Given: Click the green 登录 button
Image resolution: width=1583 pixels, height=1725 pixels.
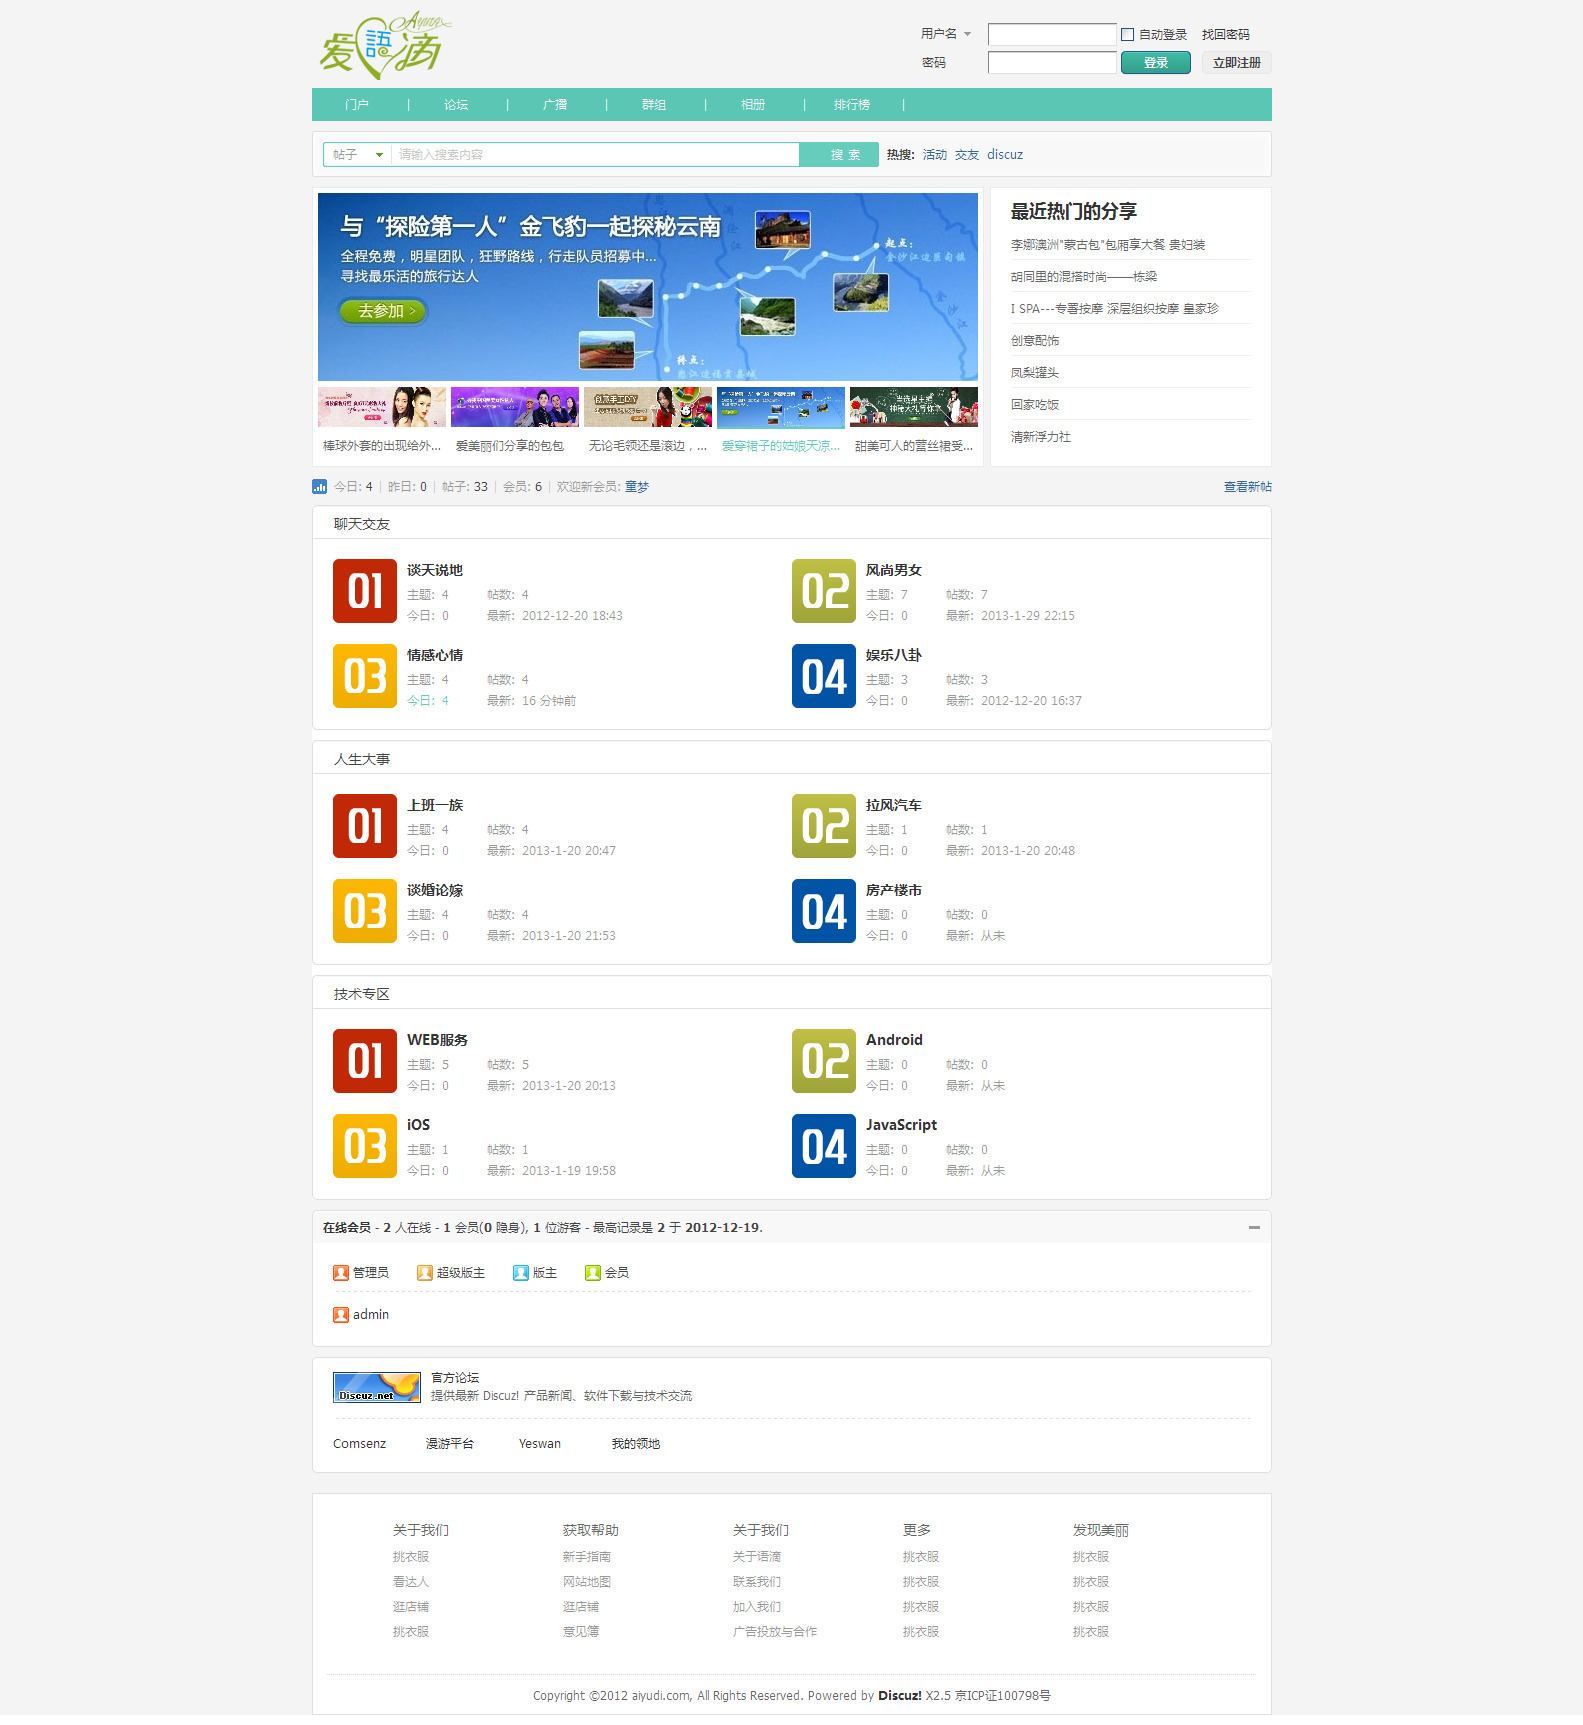Looking at the screenshot, I should (1156, 63).
